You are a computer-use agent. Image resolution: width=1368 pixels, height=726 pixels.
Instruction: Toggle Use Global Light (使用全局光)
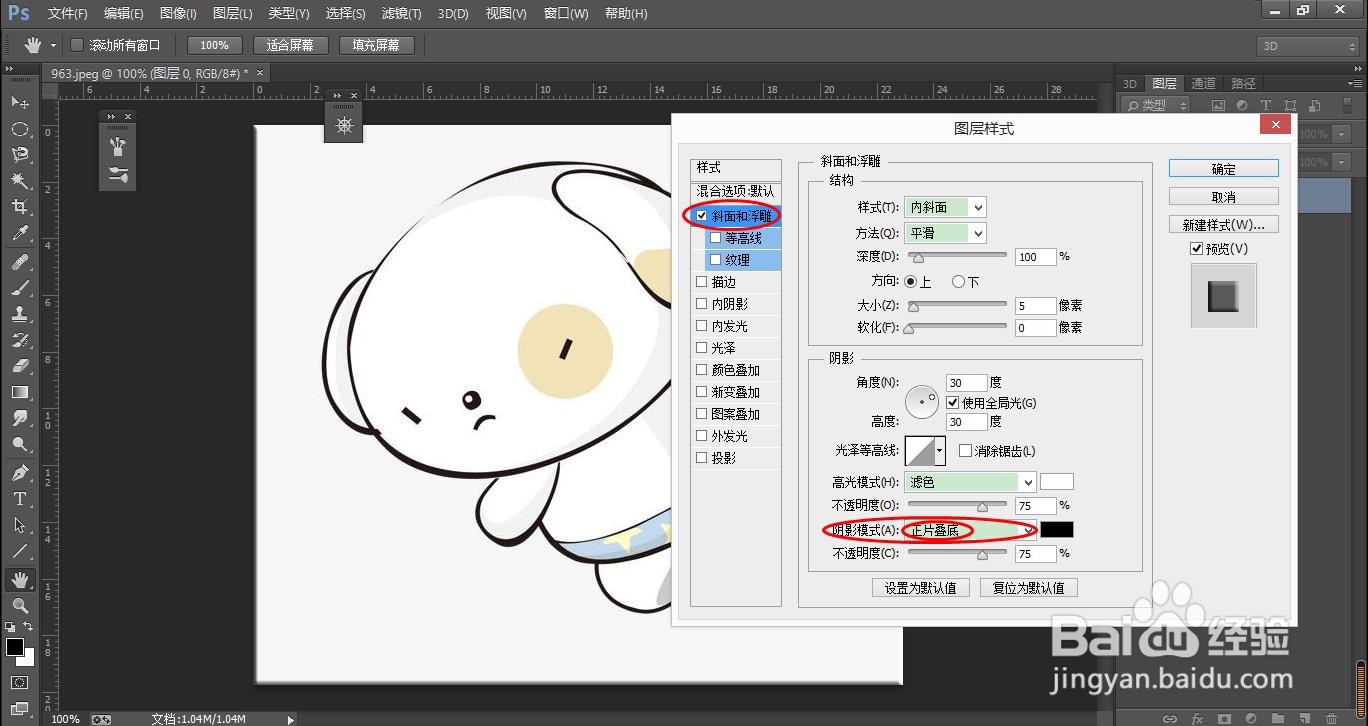pos(952,402)
